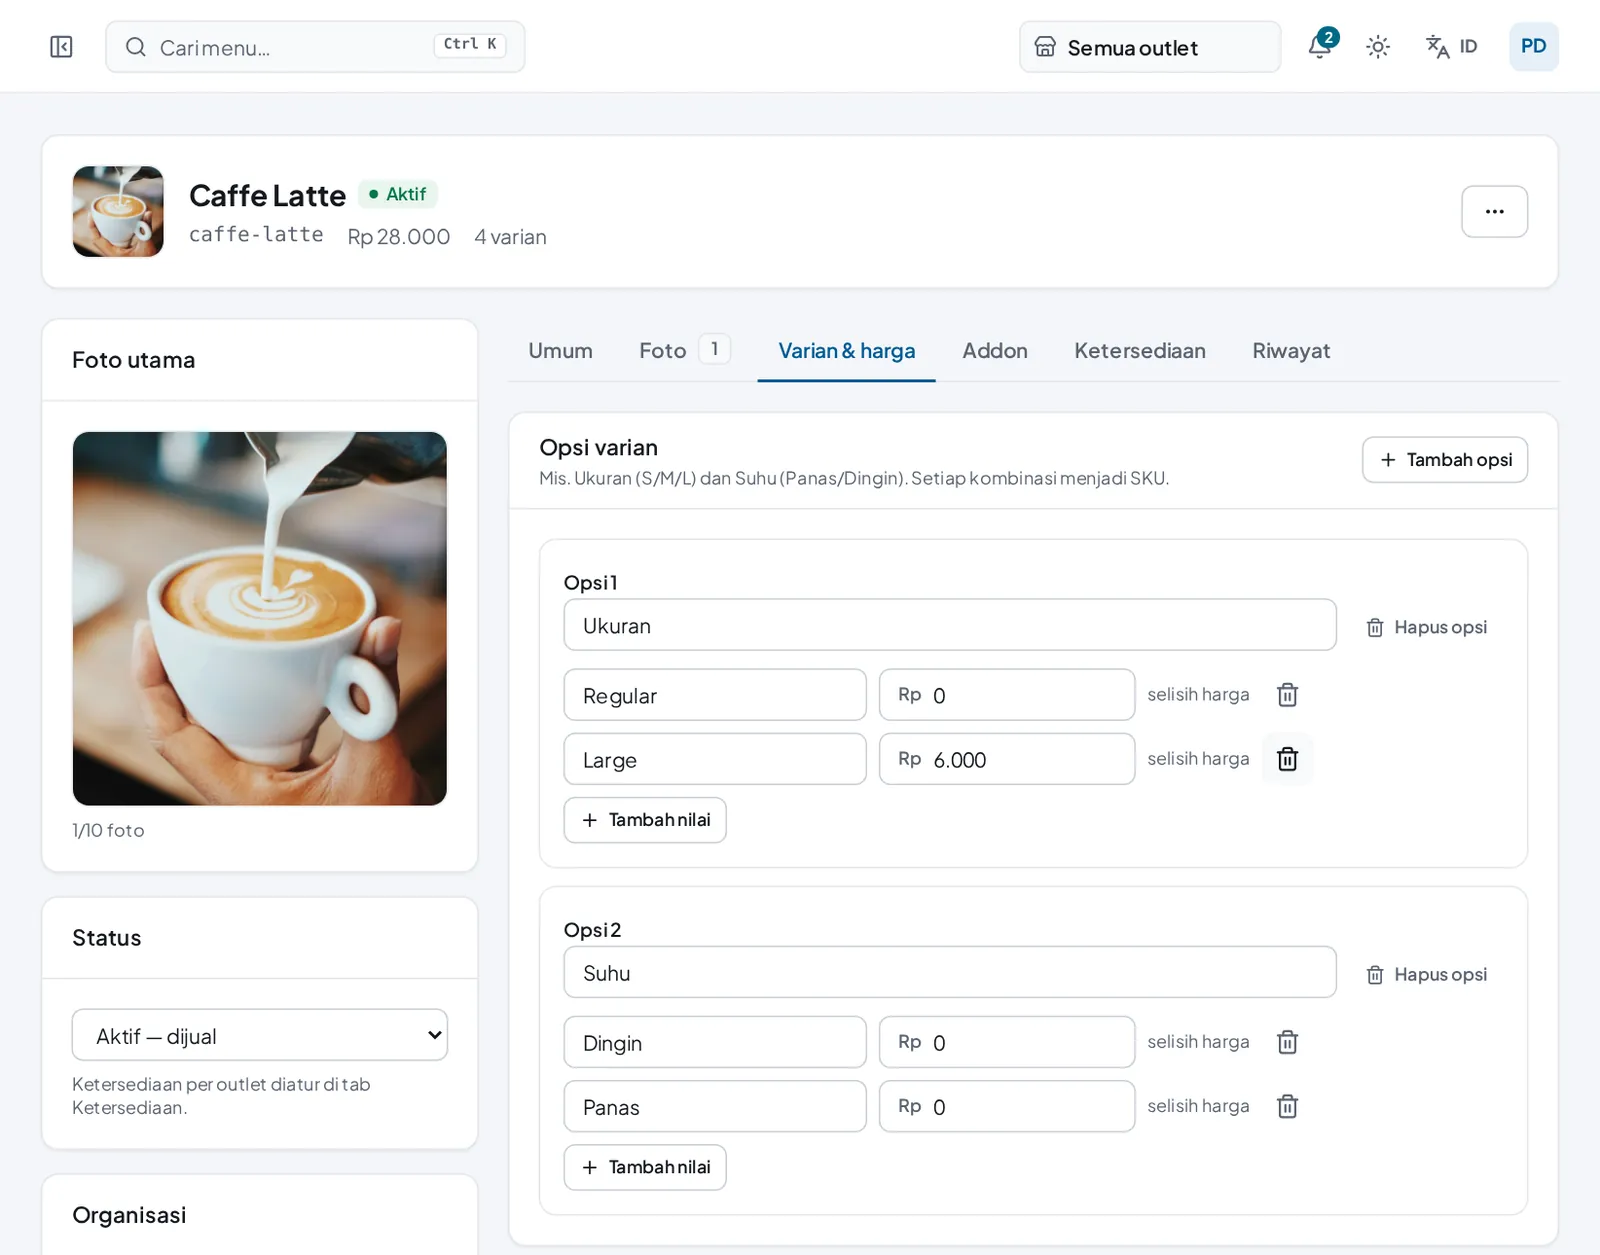Screen dimensions: 1600x1255
Task: Edit the Panas value name field
Action: tap(715, 1106)
